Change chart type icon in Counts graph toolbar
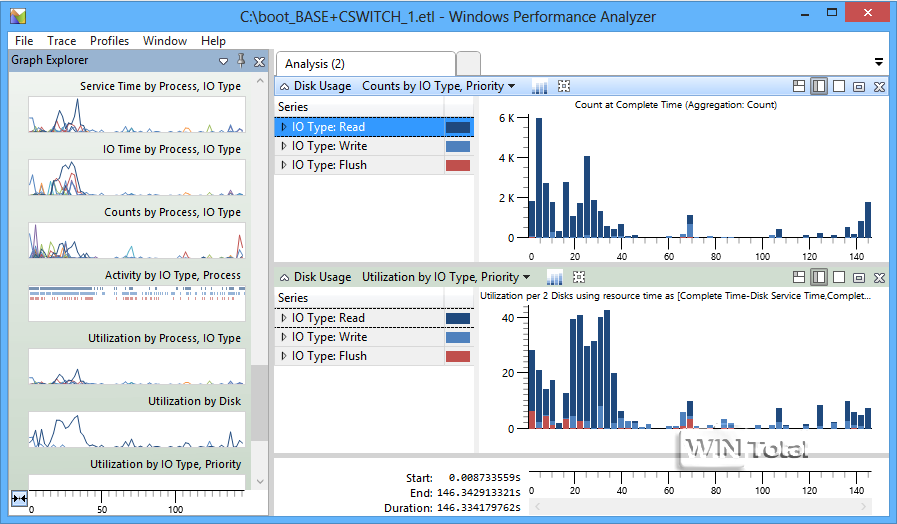The height and width of the screenshot is (524, 897). tap(539, 86)
